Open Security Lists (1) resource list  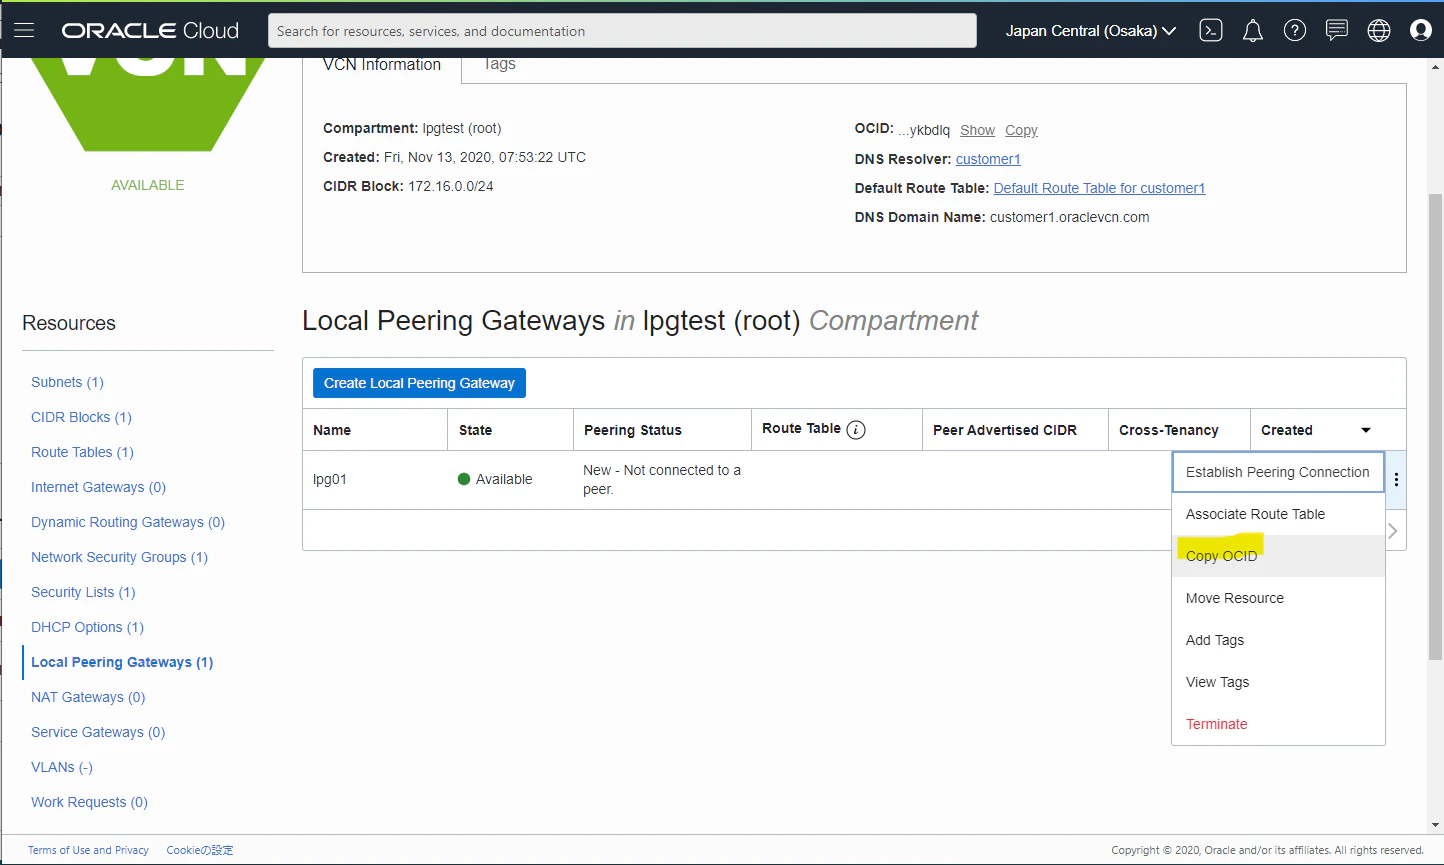83,592
